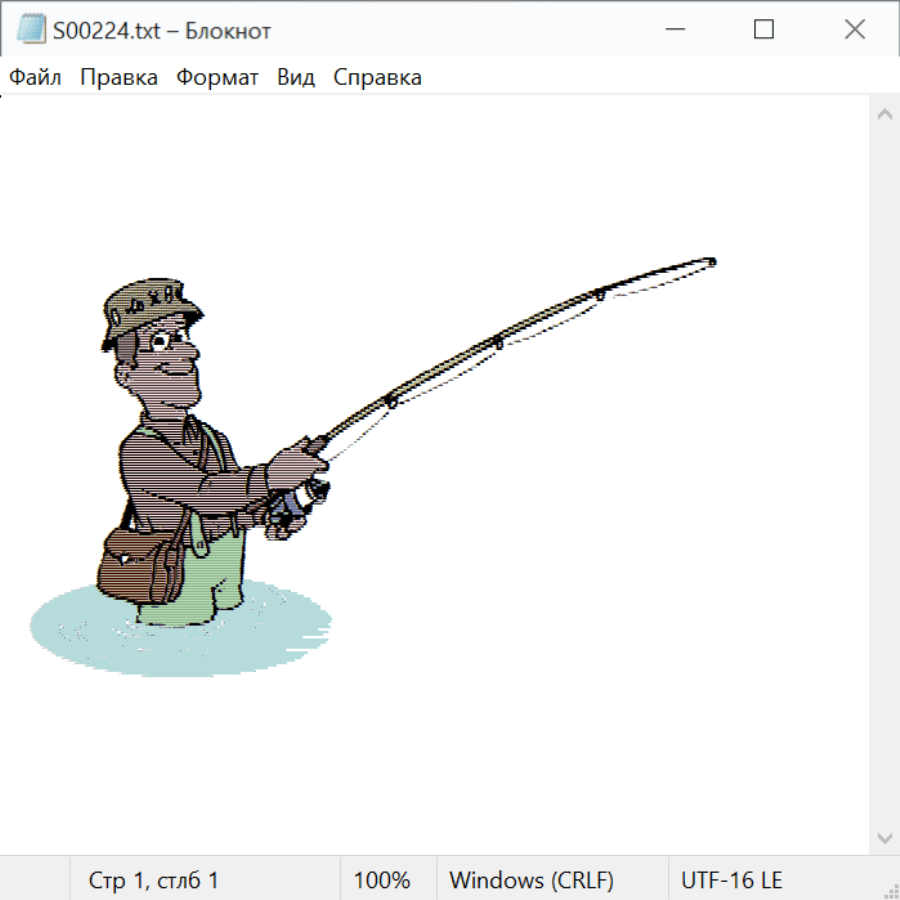
Task: Open the Справка menu
Action: [377, 78]
